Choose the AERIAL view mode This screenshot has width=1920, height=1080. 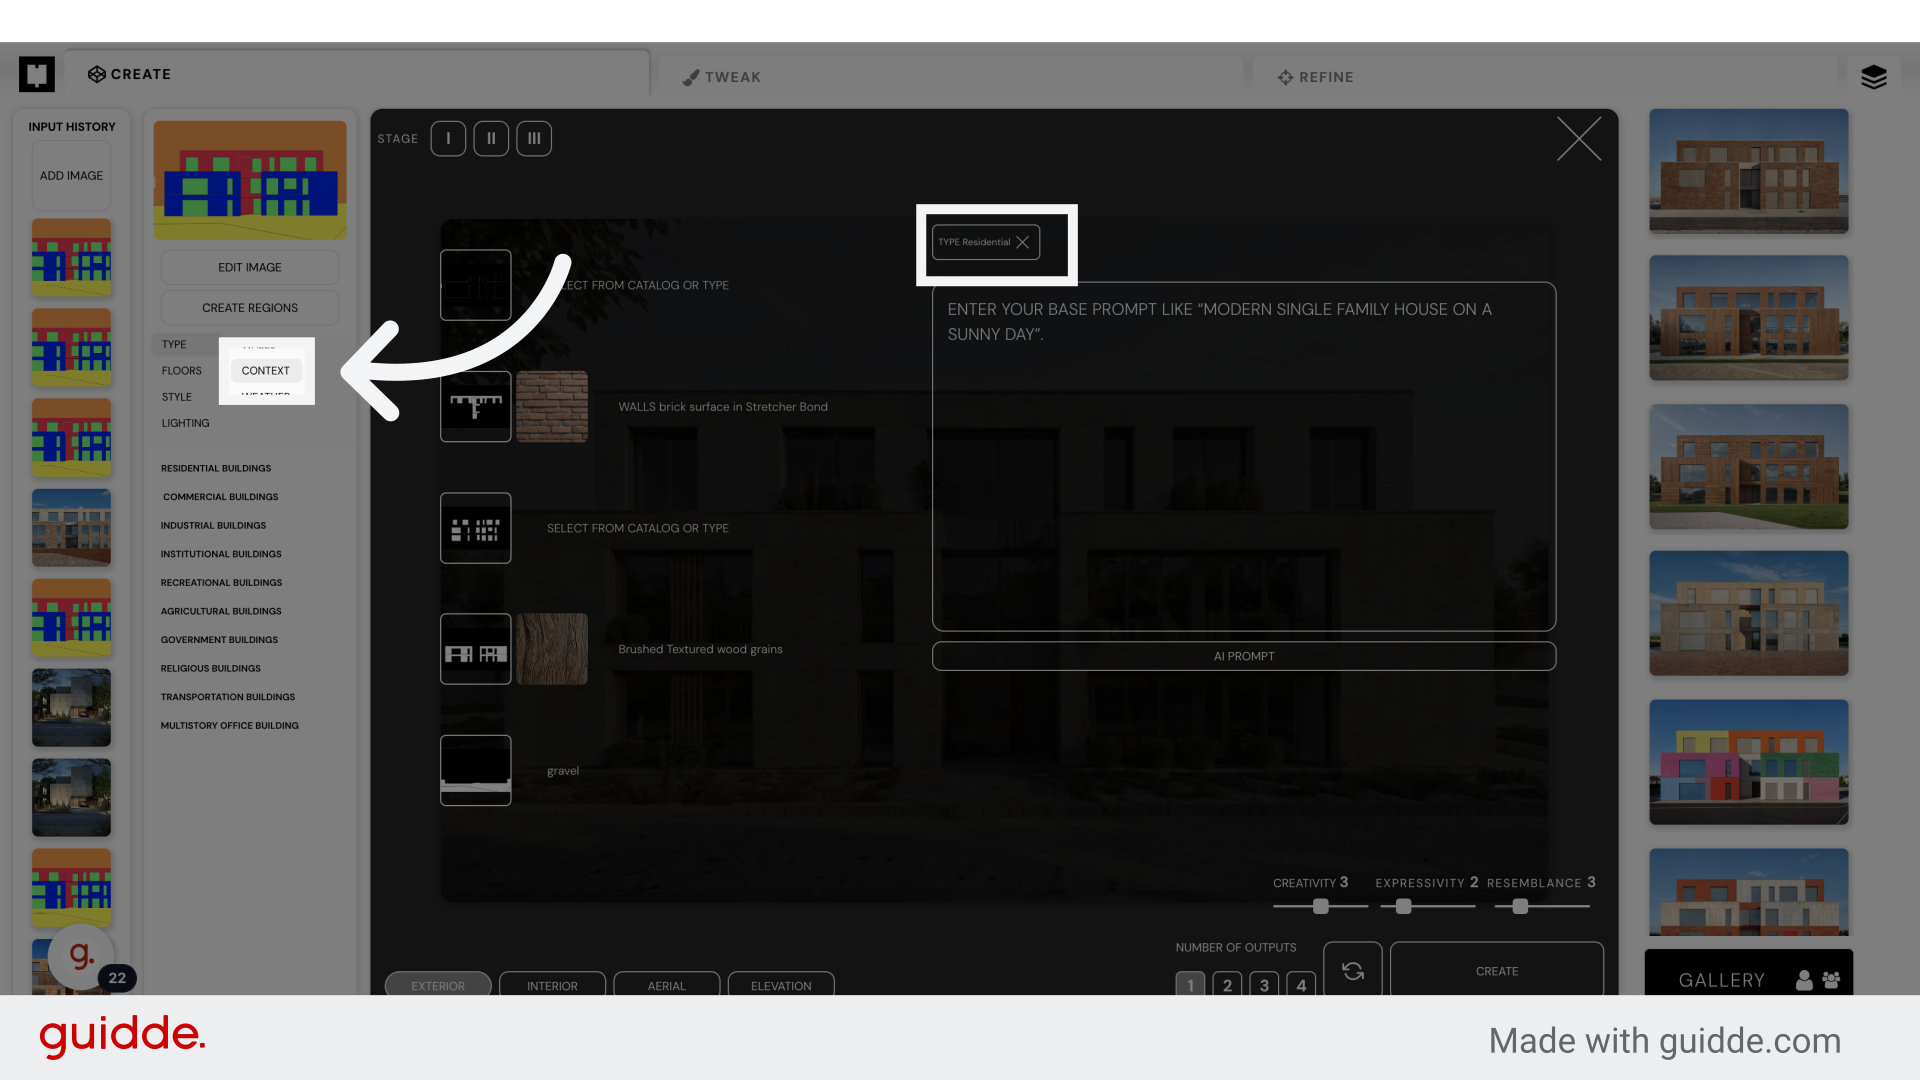[666, 984]
